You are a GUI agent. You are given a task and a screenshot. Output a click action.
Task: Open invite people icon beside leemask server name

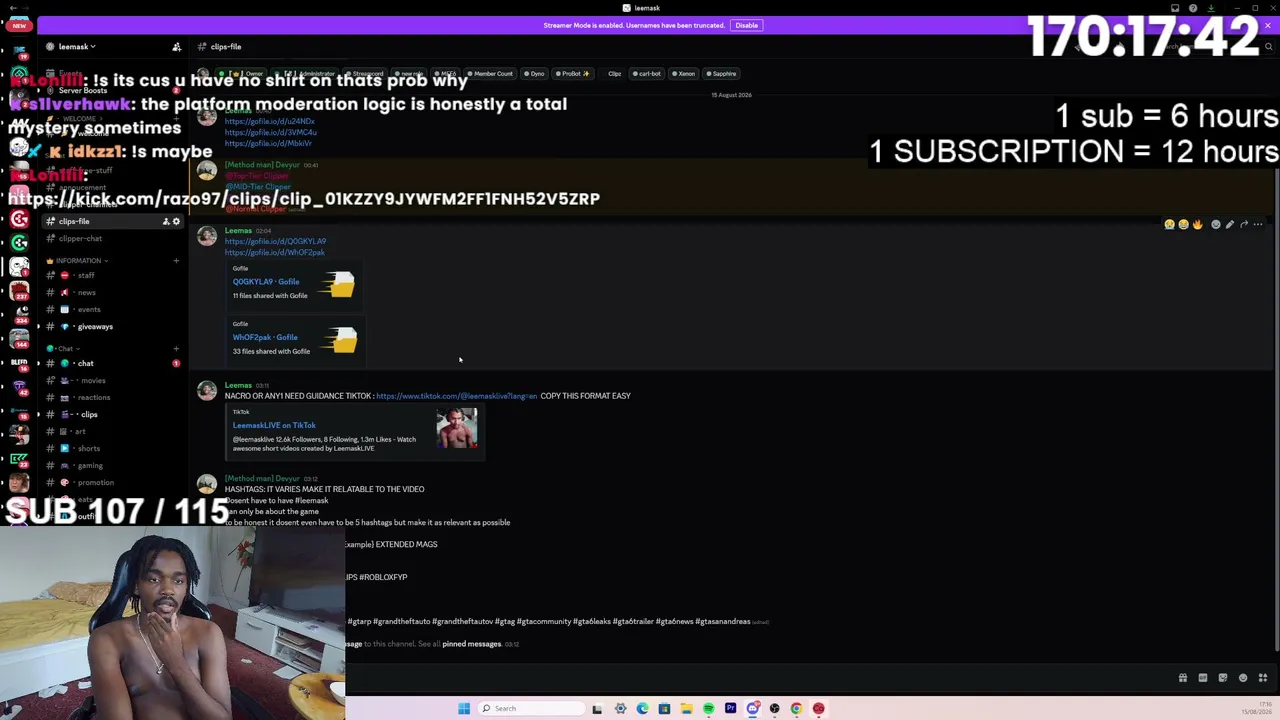pyautogui.click(x=177, y=47)
